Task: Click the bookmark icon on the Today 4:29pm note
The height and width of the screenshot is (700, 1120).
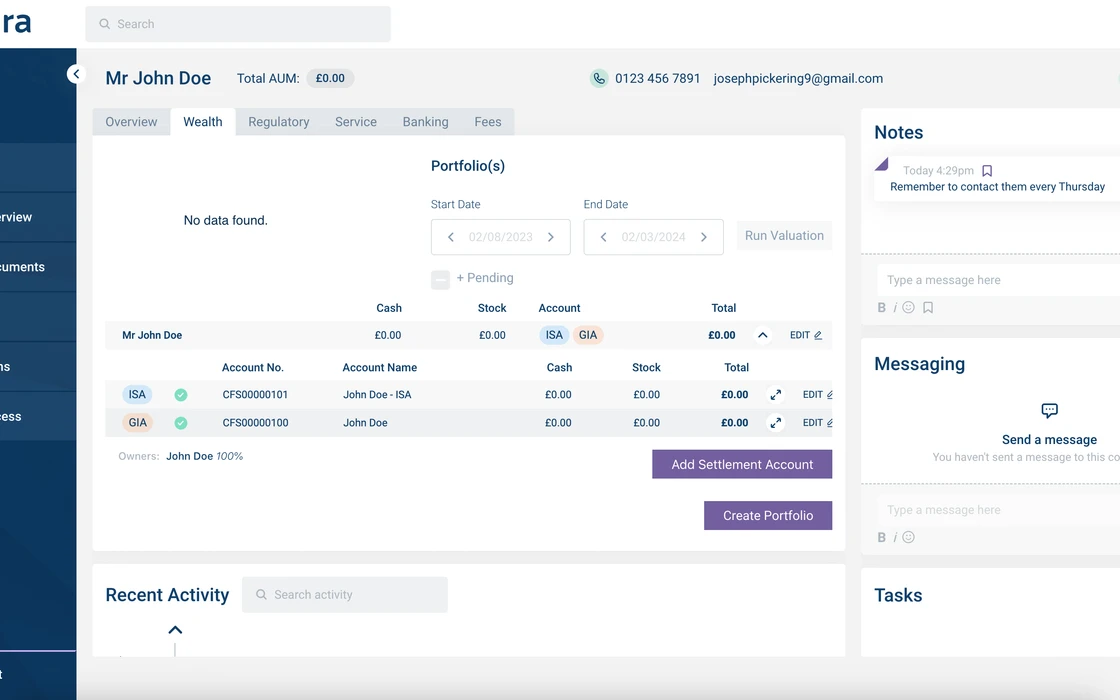Action: click(987, 171)
